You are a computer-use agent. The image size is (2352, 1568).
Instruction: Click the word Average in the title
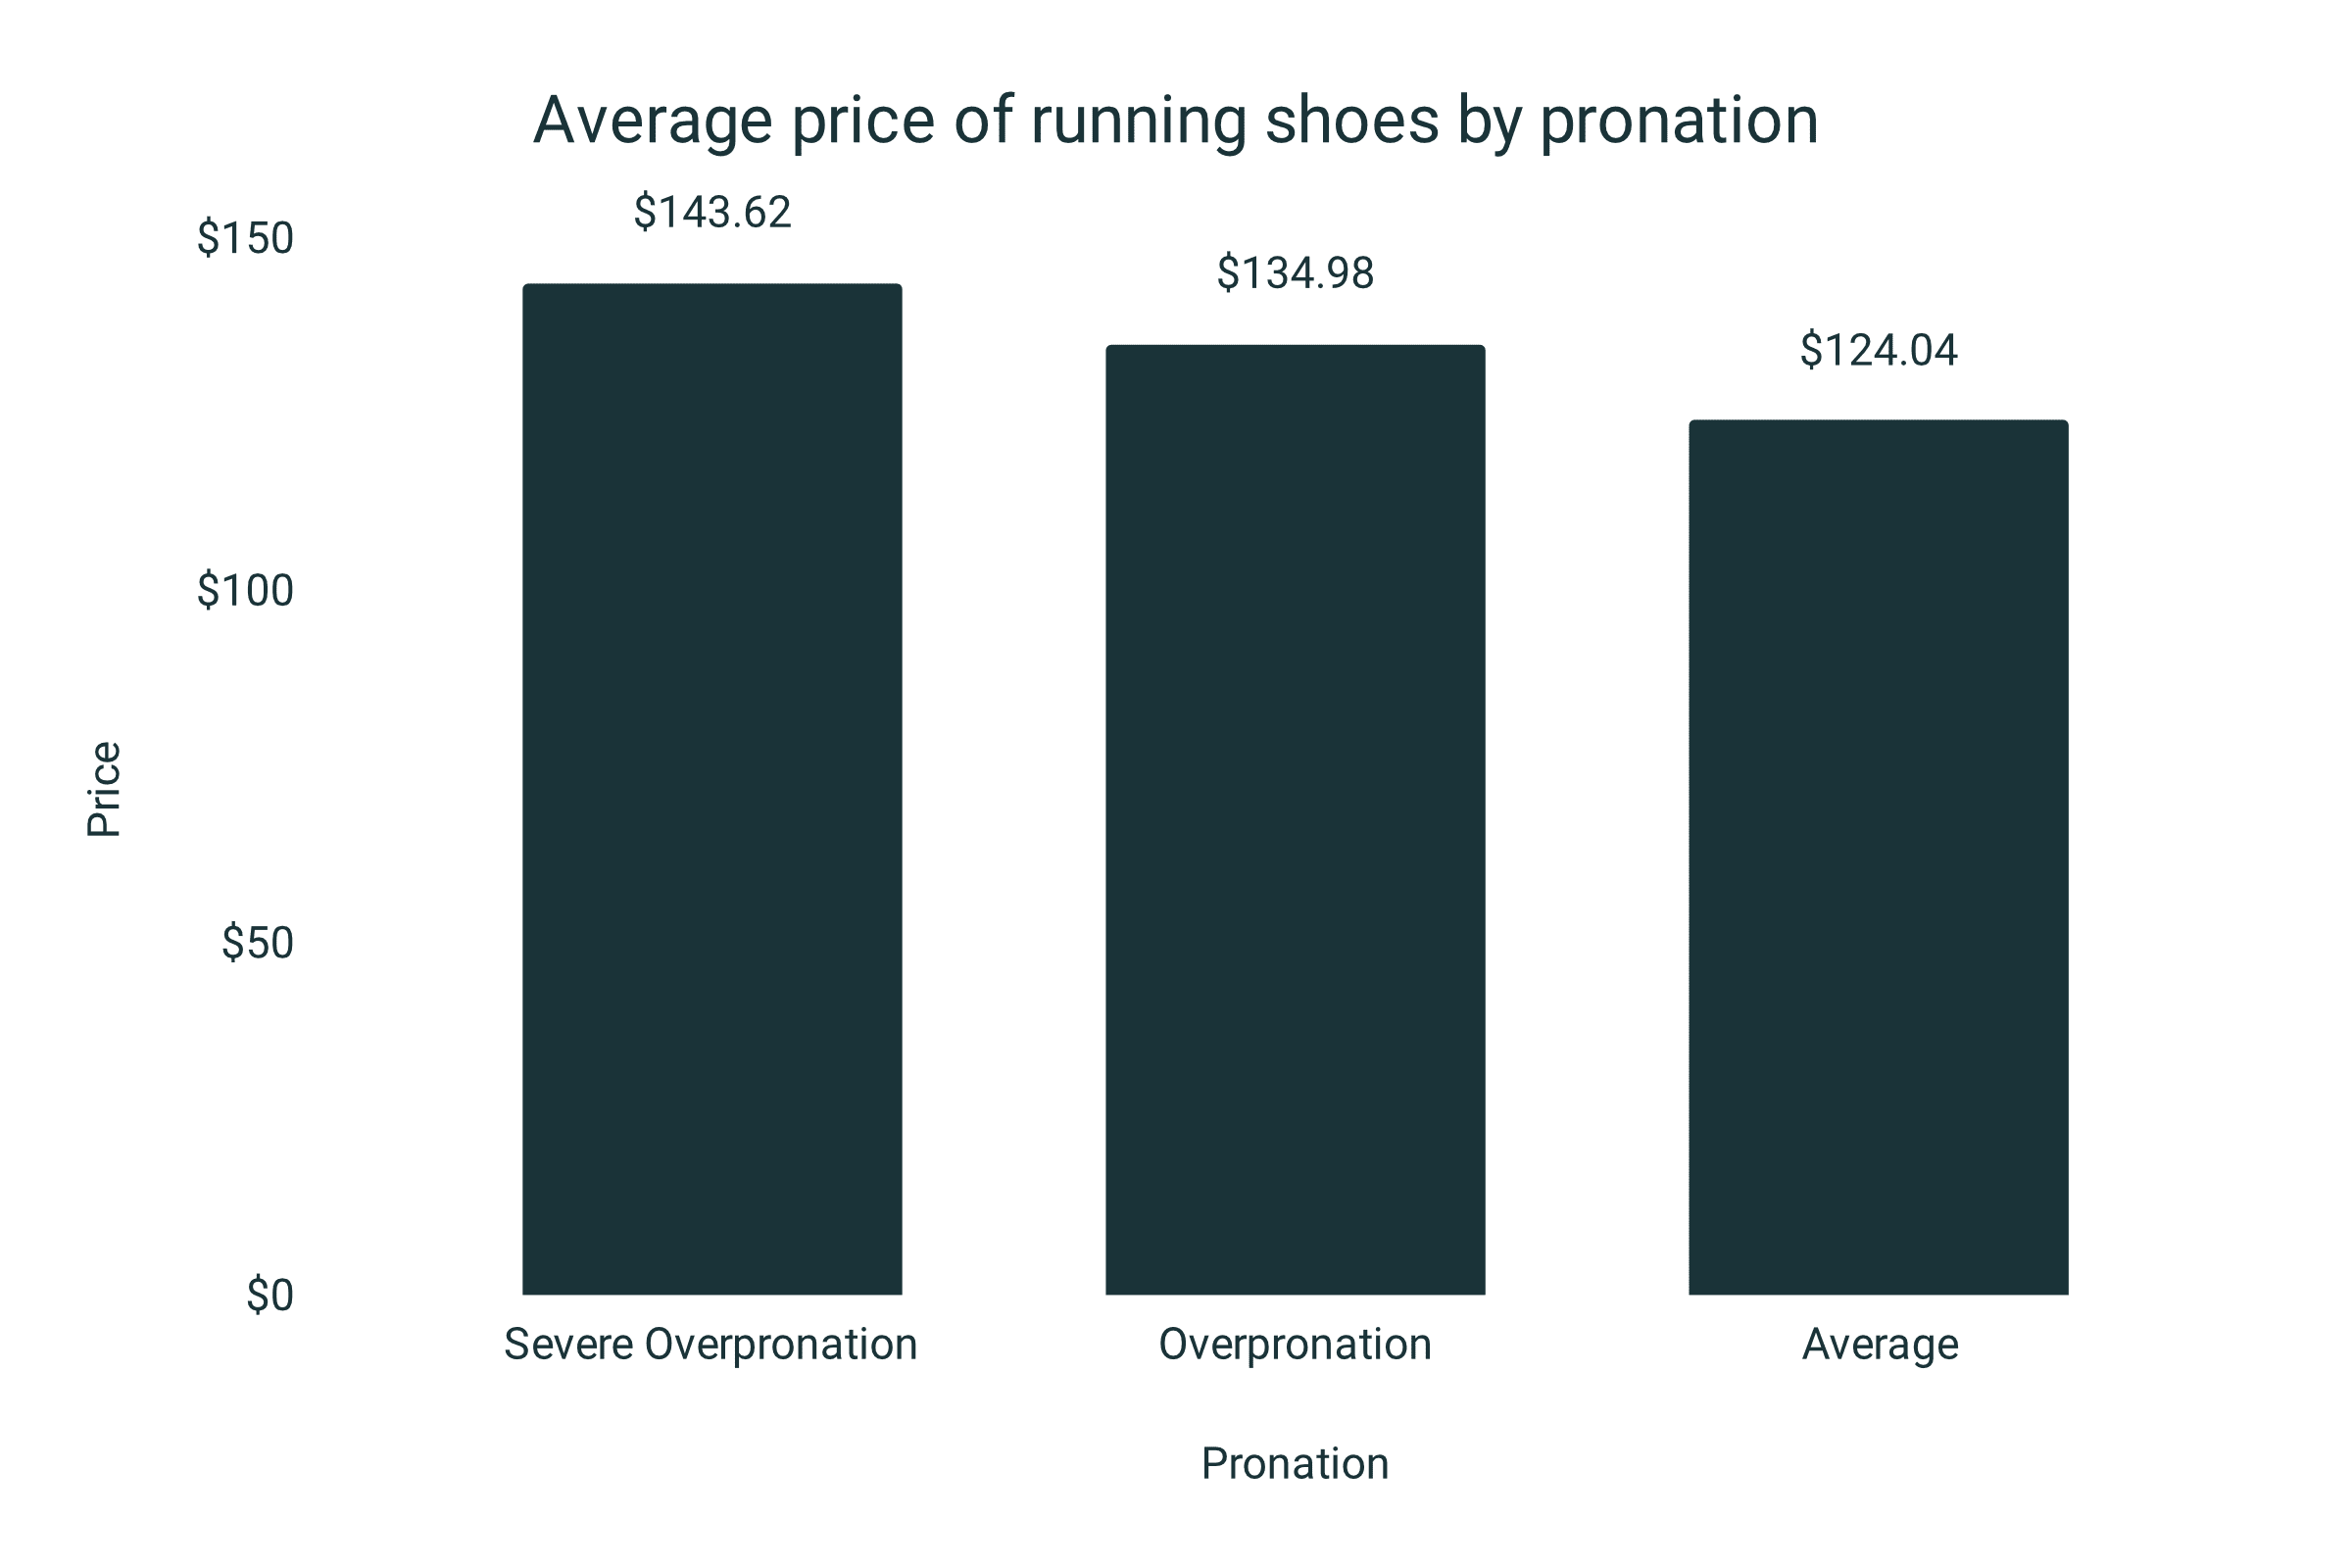653,122
